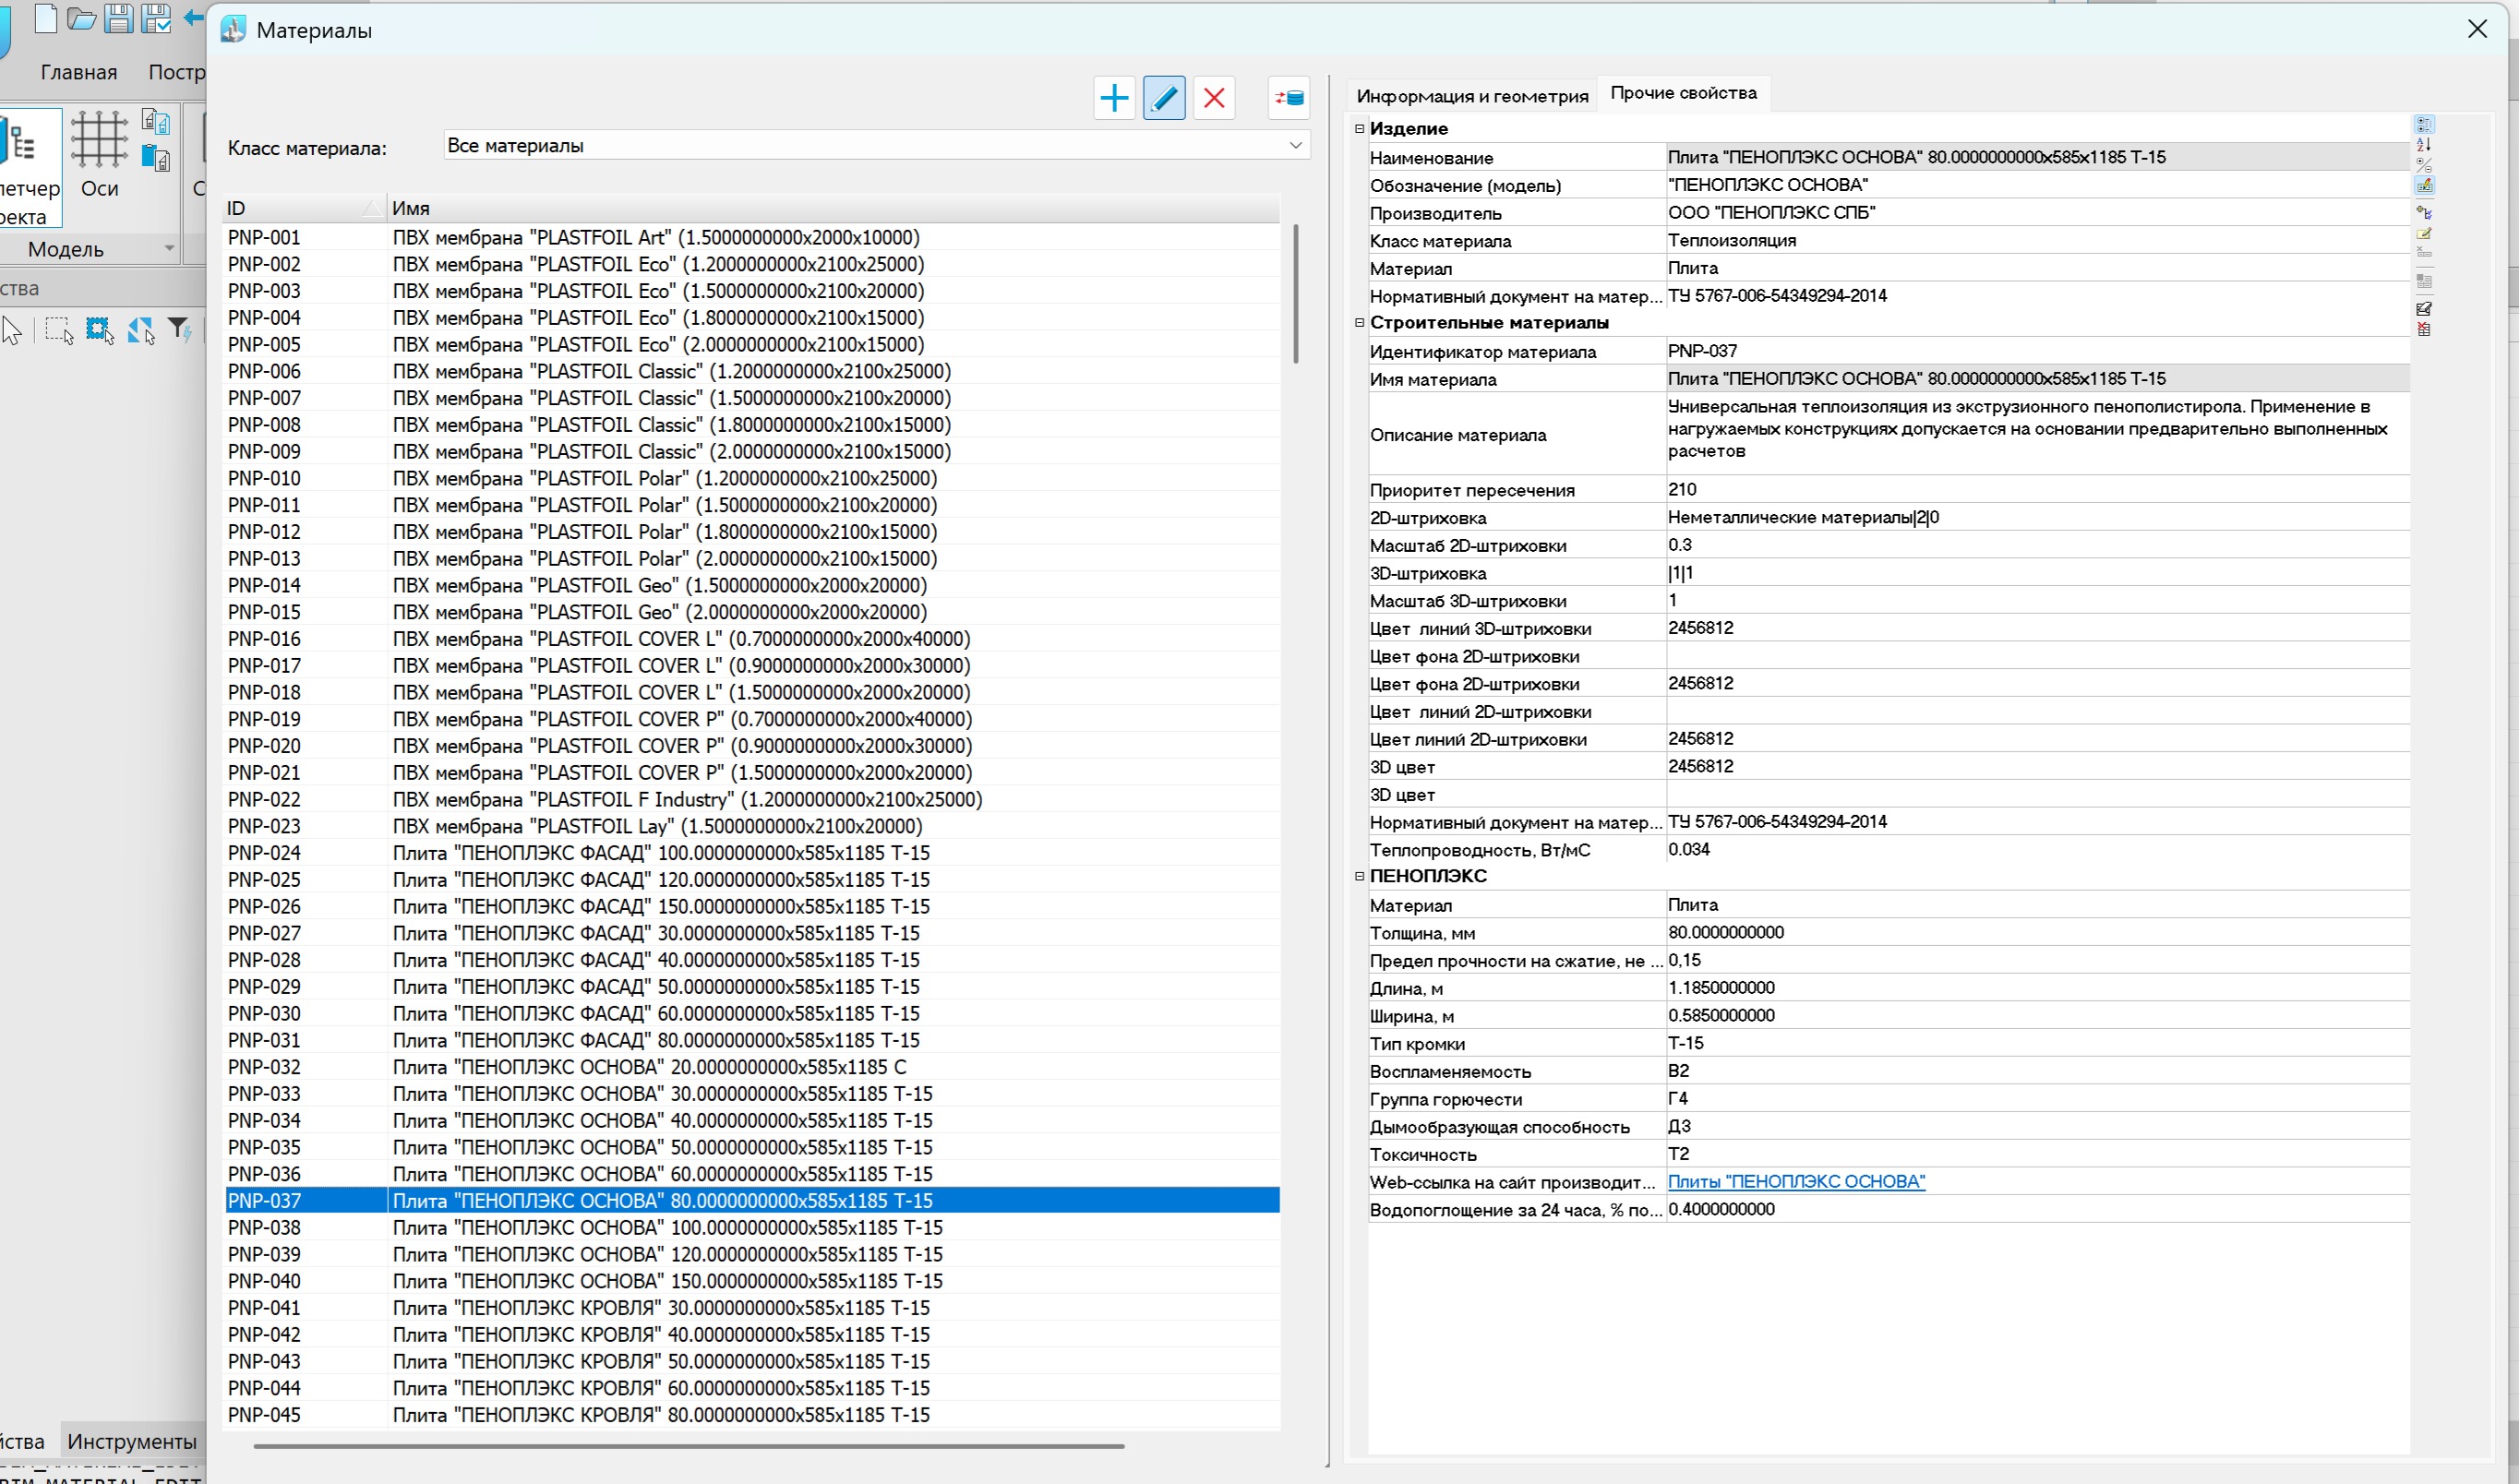Click the quick filter funnel icon
Viewport: 2519px width, 1484px height.
[x=180, y=330]
